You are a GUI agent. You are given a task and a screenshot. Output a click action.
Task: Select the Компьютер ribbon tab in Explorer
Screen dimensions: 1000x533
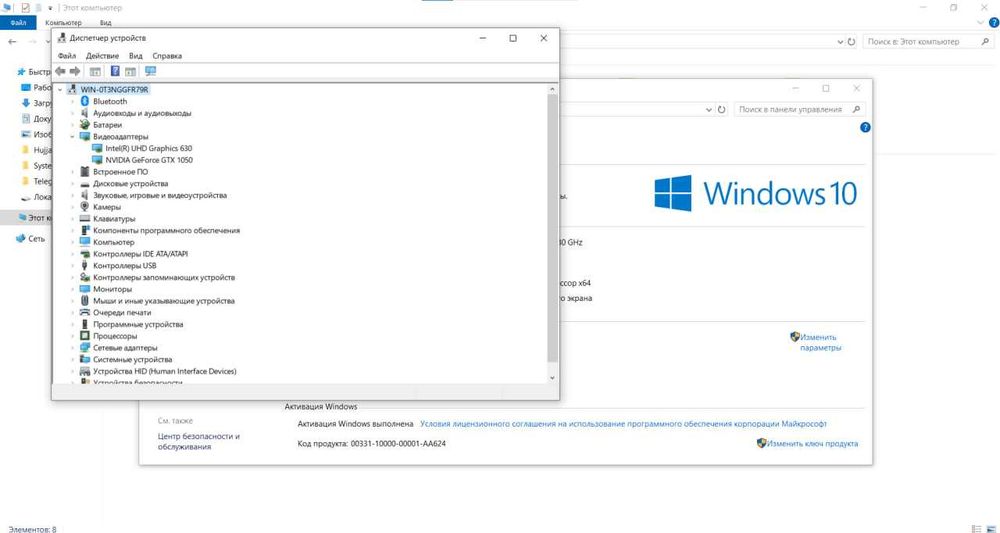[63, 23]
